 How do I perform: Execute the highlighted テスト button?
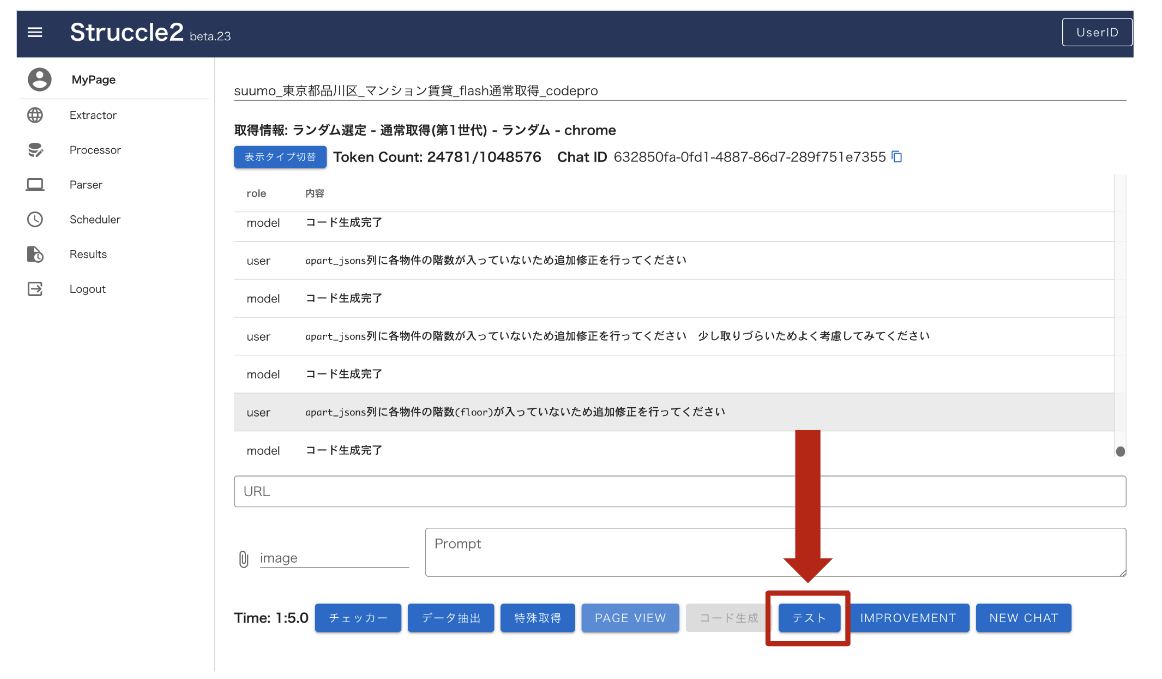pos(807,617)
